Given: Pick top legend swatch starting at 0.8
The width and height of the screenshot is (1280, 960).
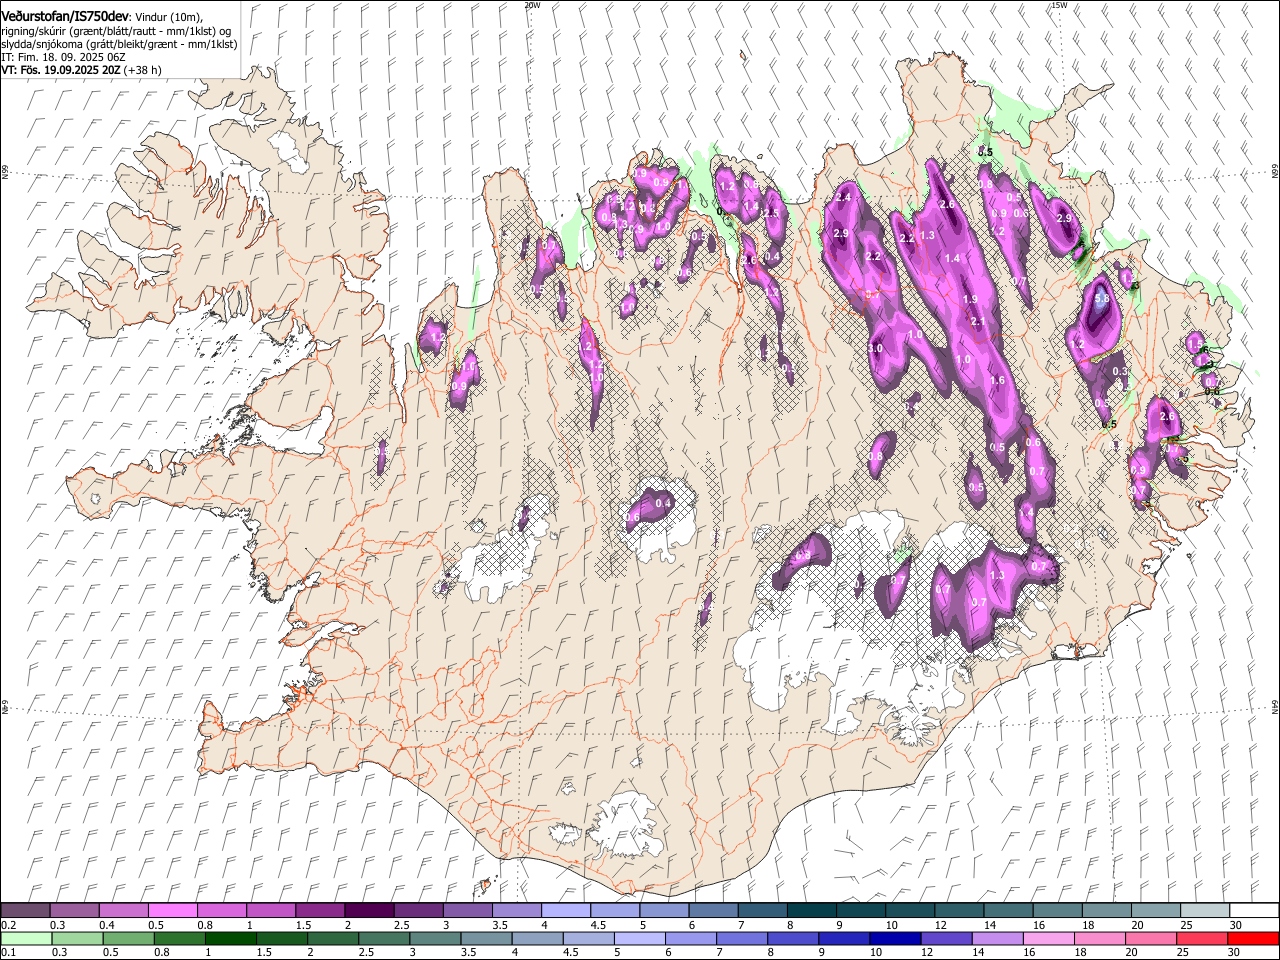Looking at the screenshot, I should 221,910.
